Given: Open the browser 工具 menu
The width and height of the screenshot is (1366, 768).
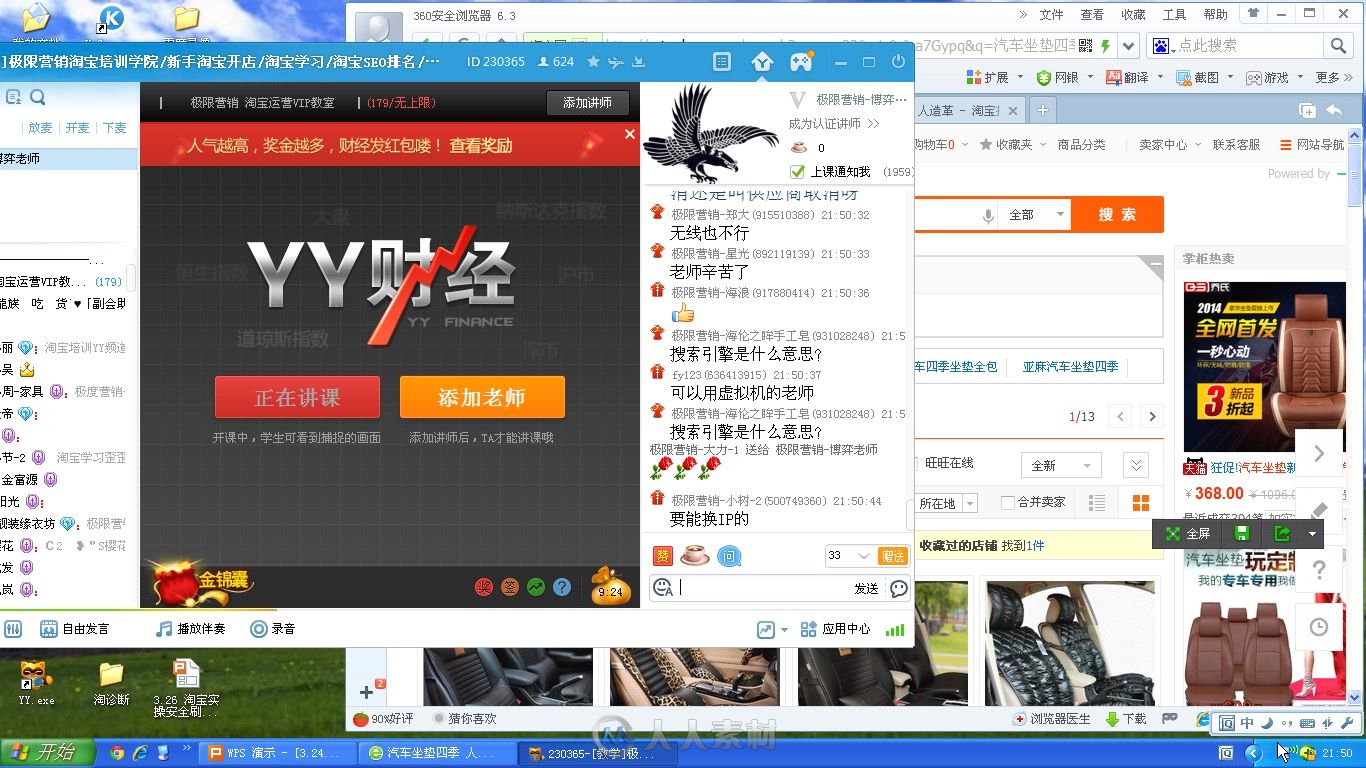Looking at the screenshot, I should pyautogui.click(x=1174, y=15).
